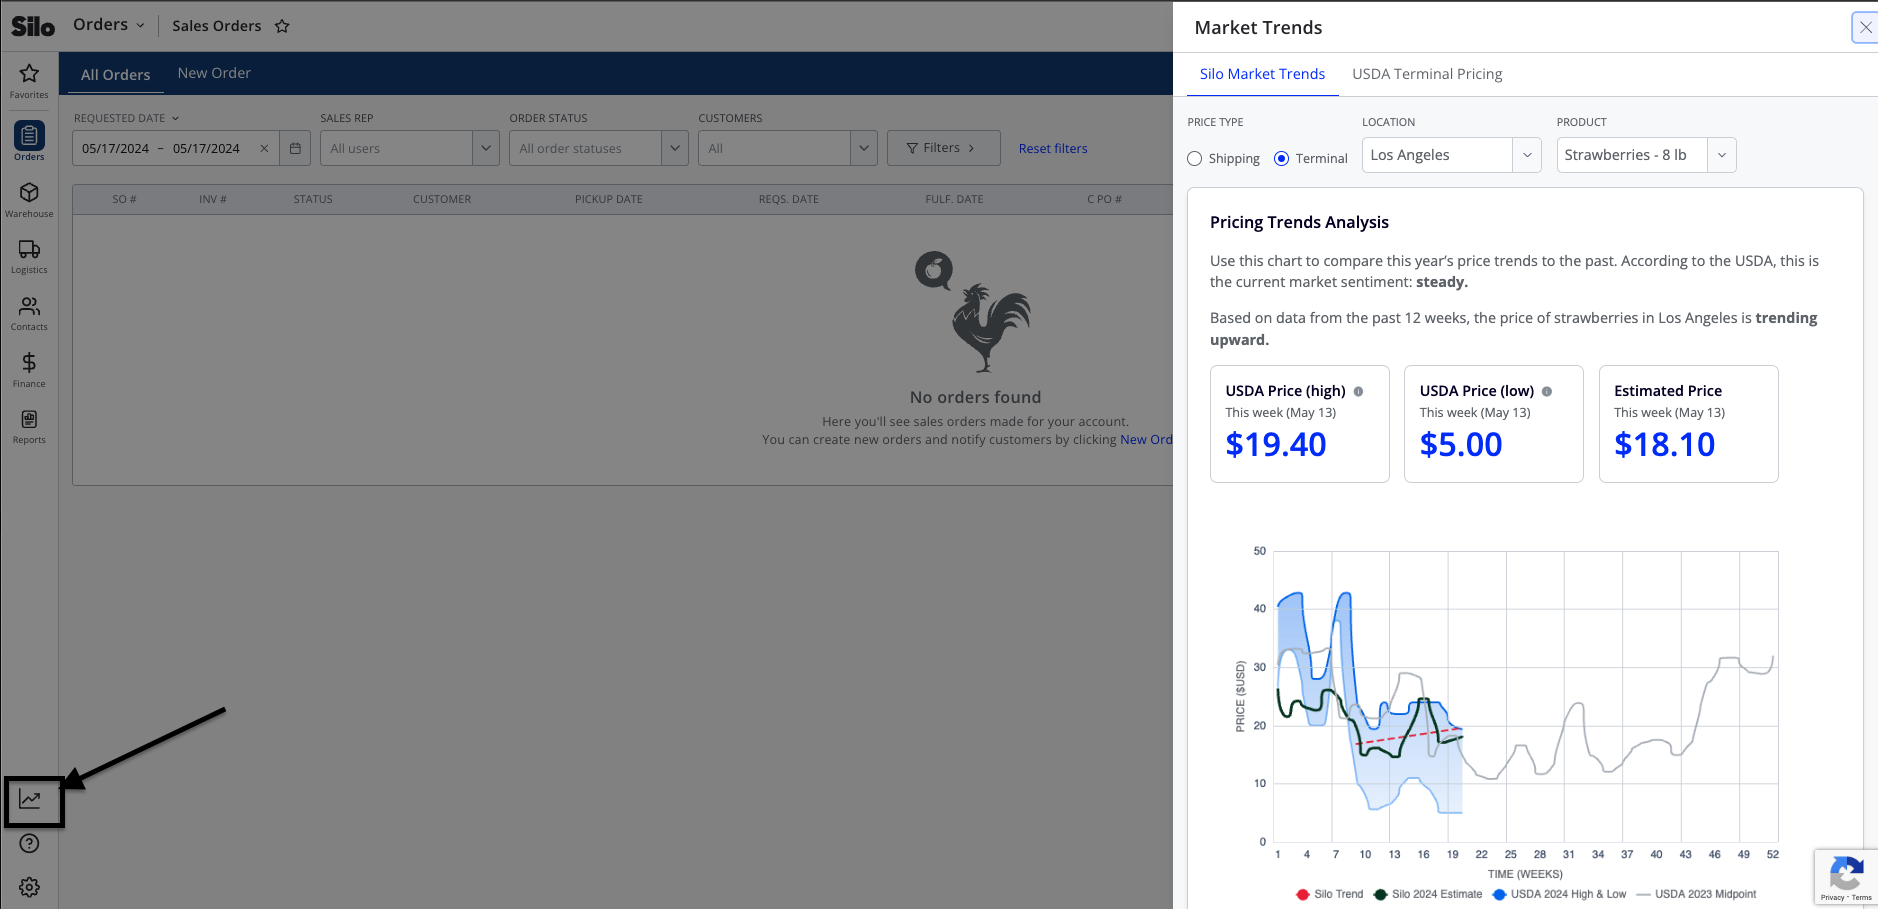This screenshot has height=909, width=1878.
Task: Select Silo Market Trends tab
Action: [1263, 74]
